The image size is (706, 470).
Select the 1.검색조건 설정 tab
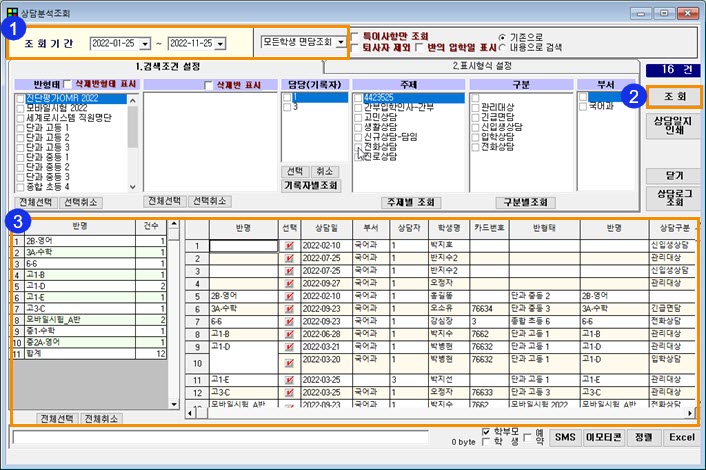click(167, 67)
